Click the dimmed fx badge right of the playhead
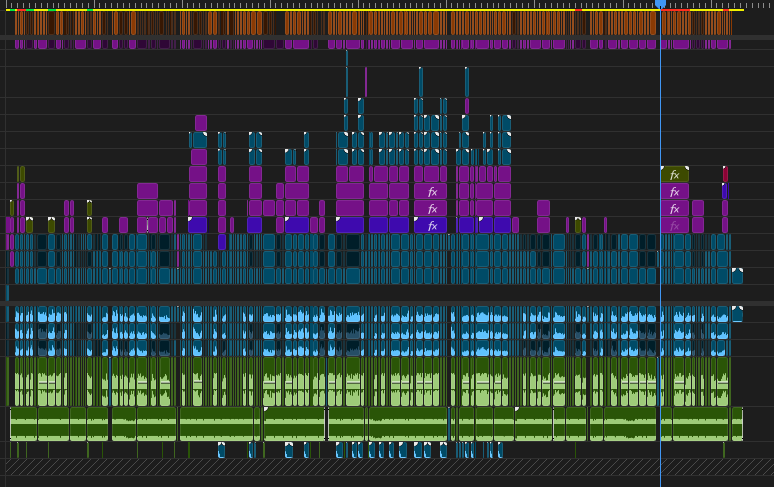Screen dimensions: 774x487 tap(675, 226)
